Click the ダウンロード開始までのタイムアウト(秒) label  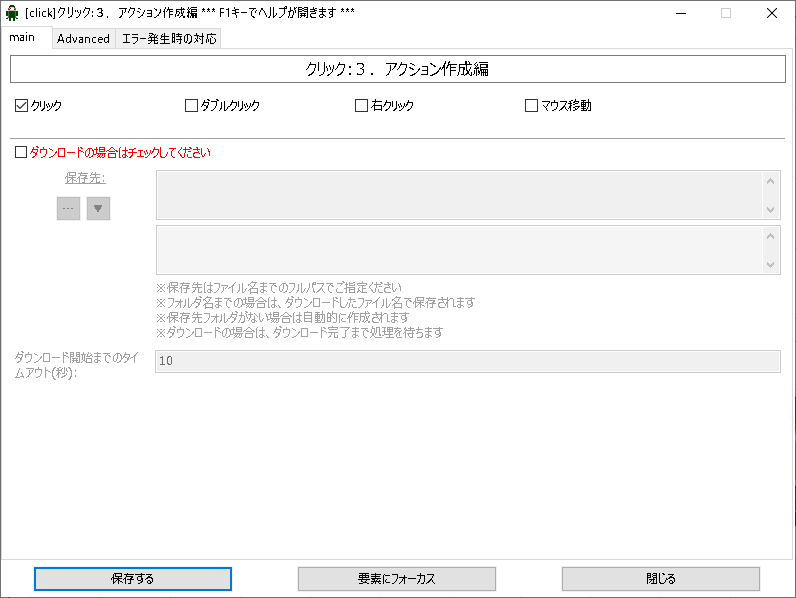(76, 365)
